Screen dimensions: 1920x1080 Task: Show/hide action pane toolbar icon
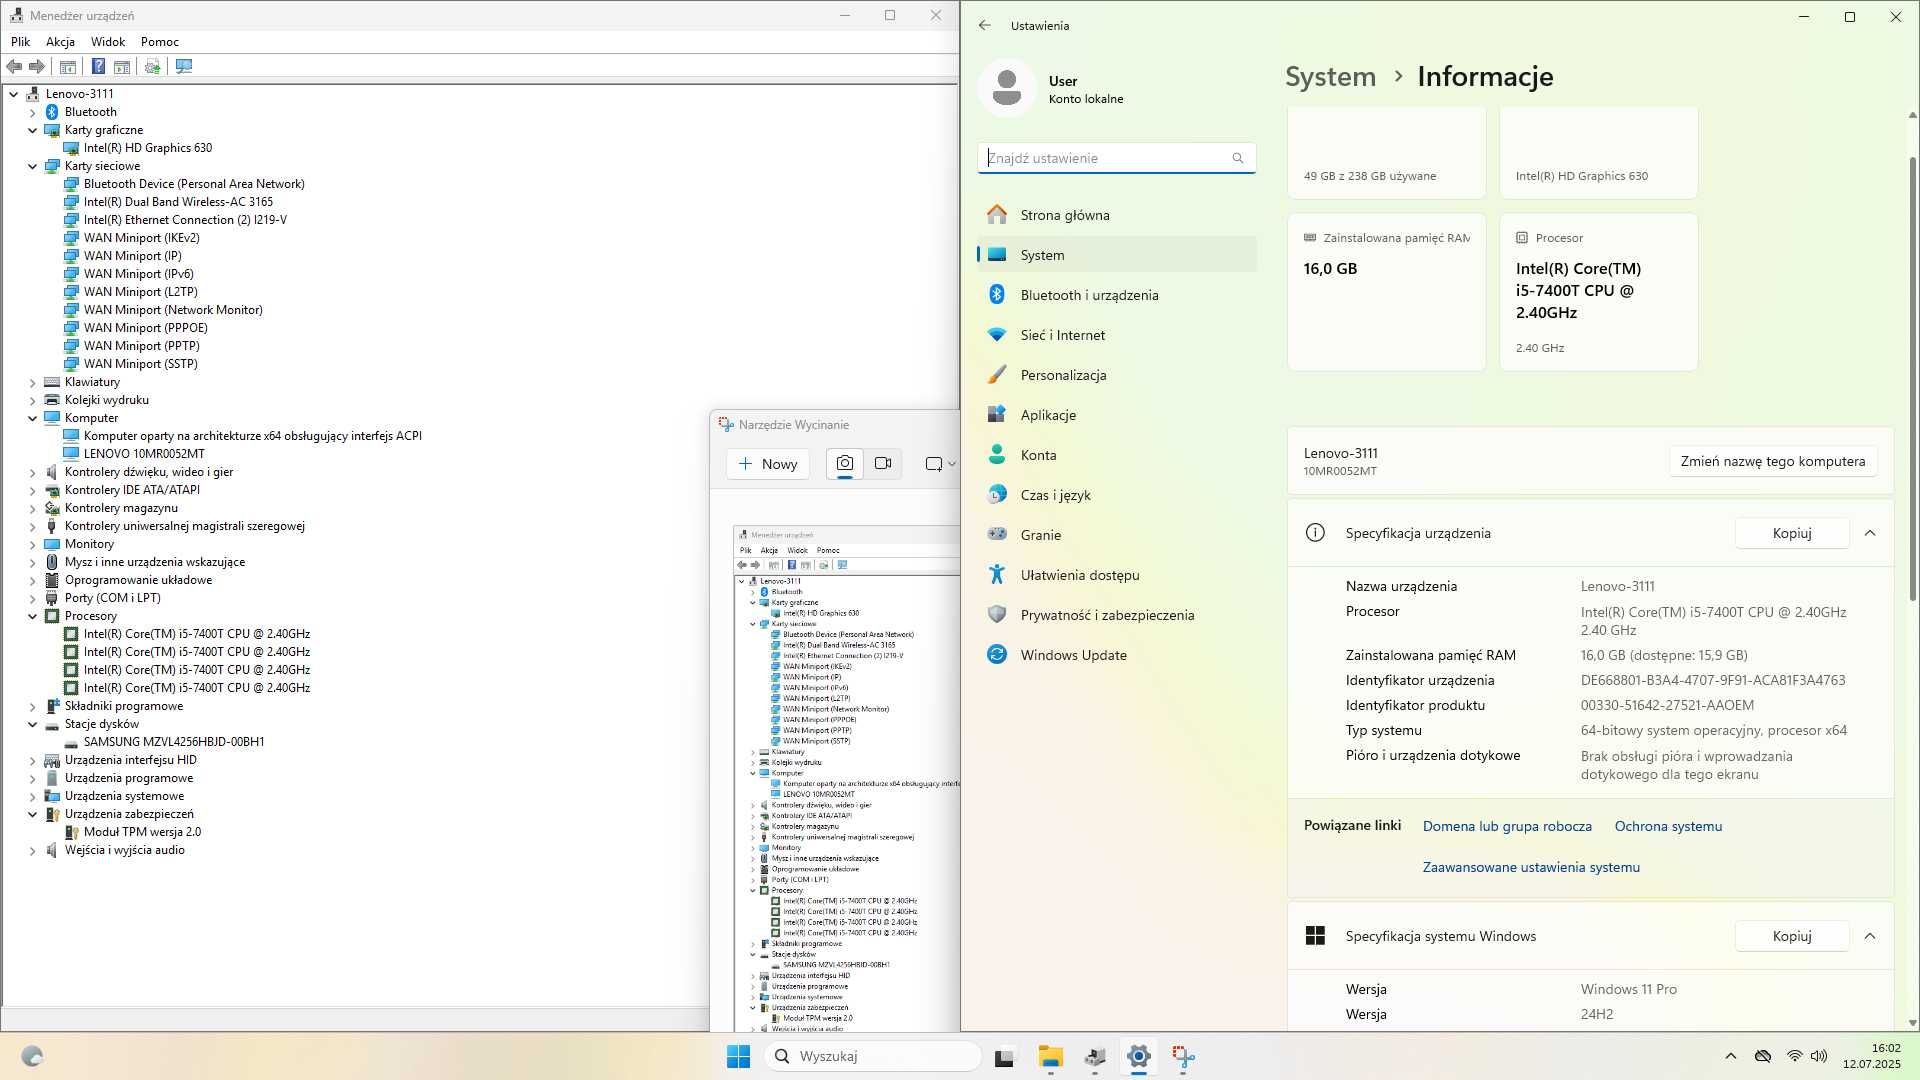coord(122,67)
